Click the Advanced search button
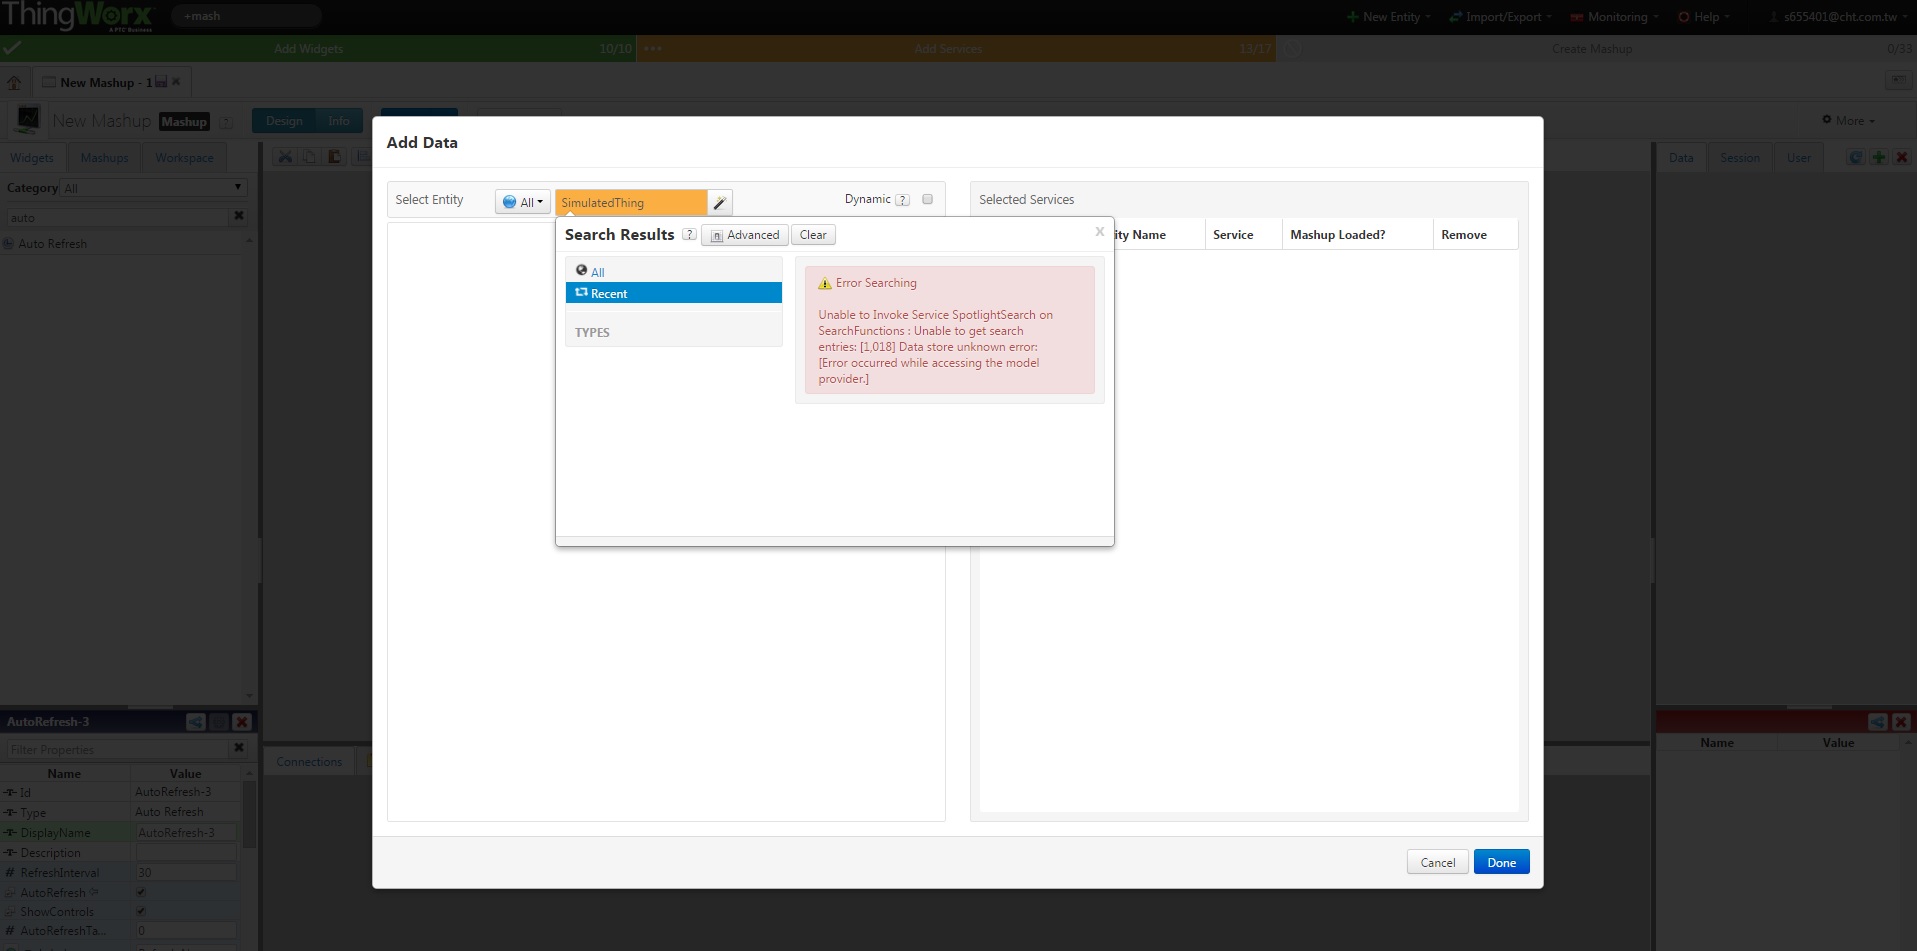The image size is (1917, 951). 745,235
